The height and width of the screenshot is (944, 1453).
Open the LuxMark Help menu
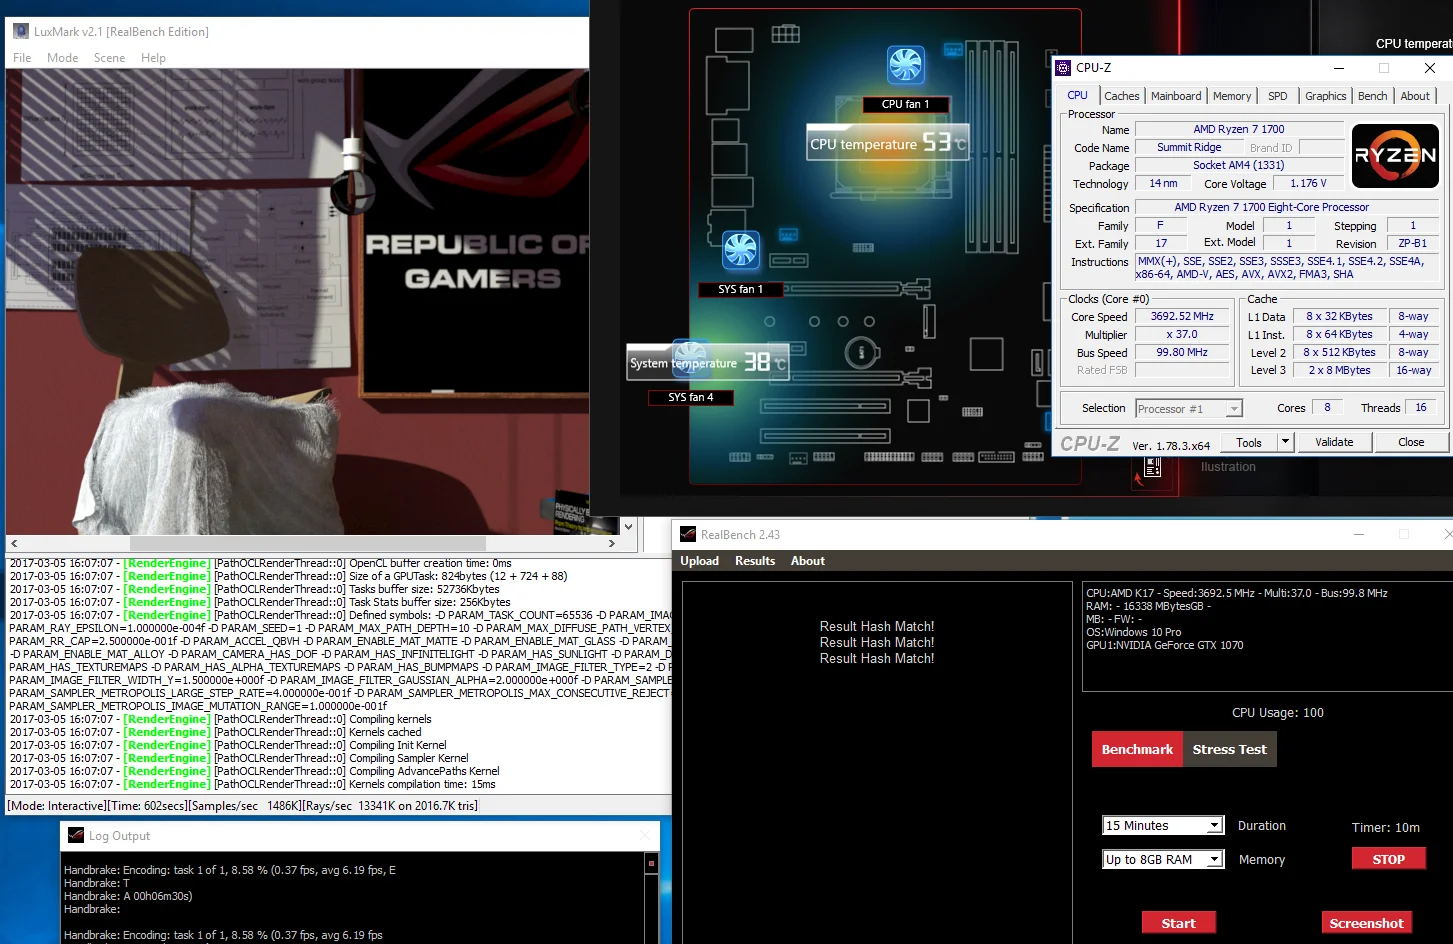click(153, 58)
